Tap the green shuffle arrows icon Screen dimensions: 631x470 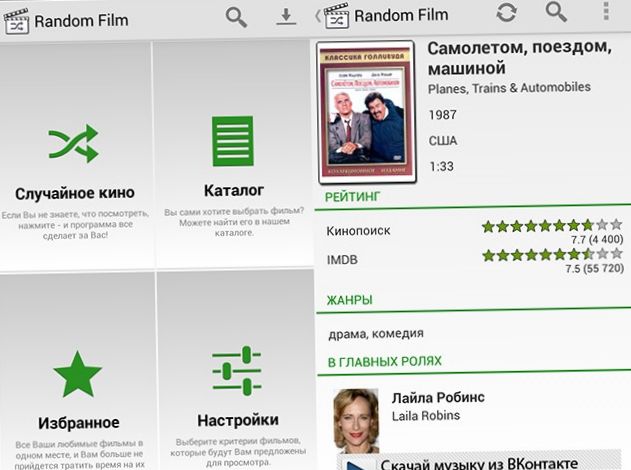coord(74,144)
